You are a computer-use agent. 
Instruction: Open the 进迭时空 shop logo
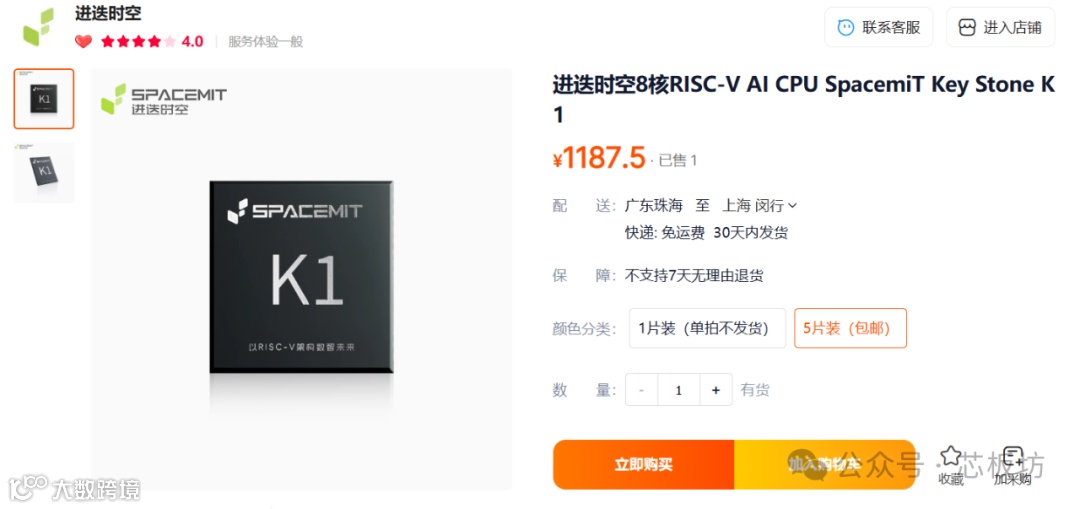[x=38, y=27]
